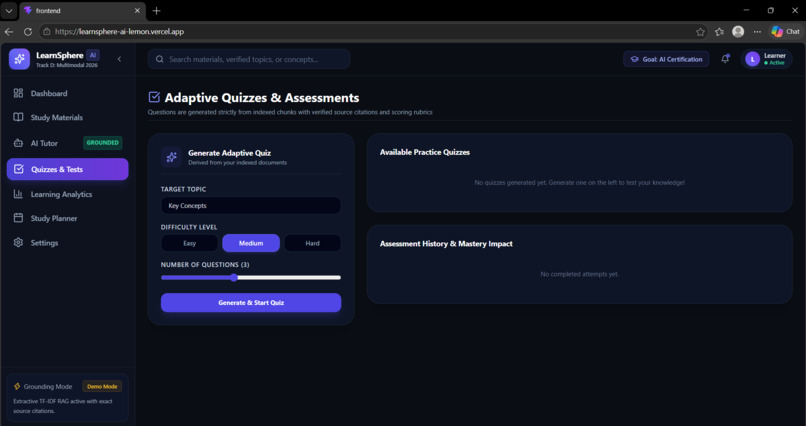
Task: Select Hard difficulty level
Action: click(x=313, y=243)
